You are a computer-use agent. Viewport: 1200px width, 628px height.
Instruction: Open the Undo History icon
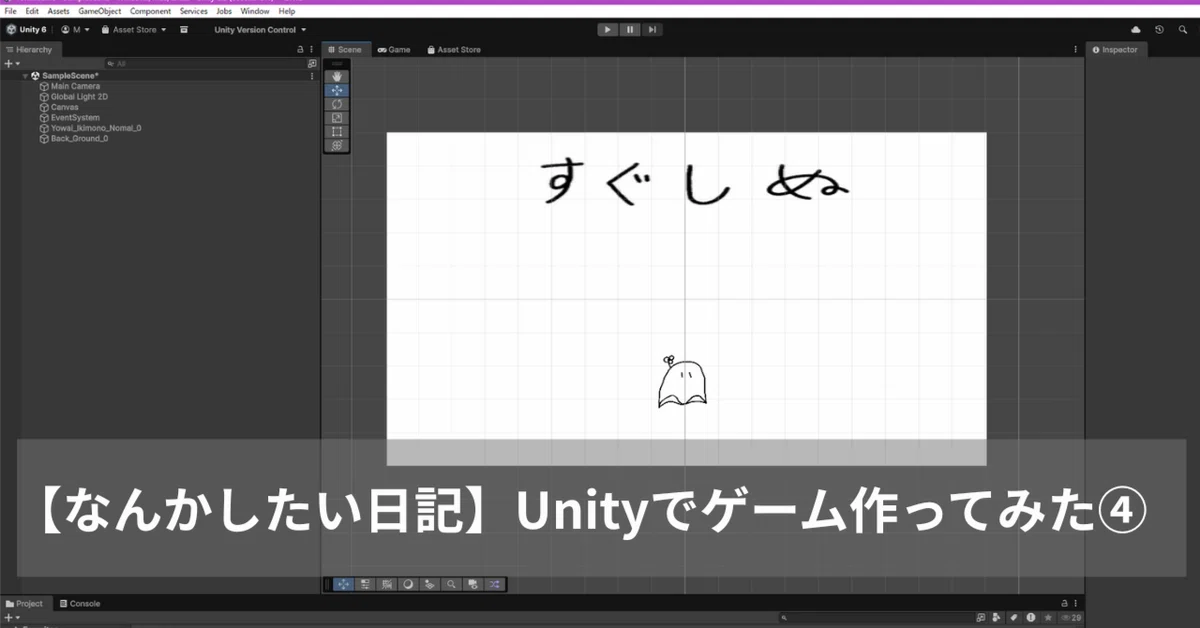tap(1159, 30)
